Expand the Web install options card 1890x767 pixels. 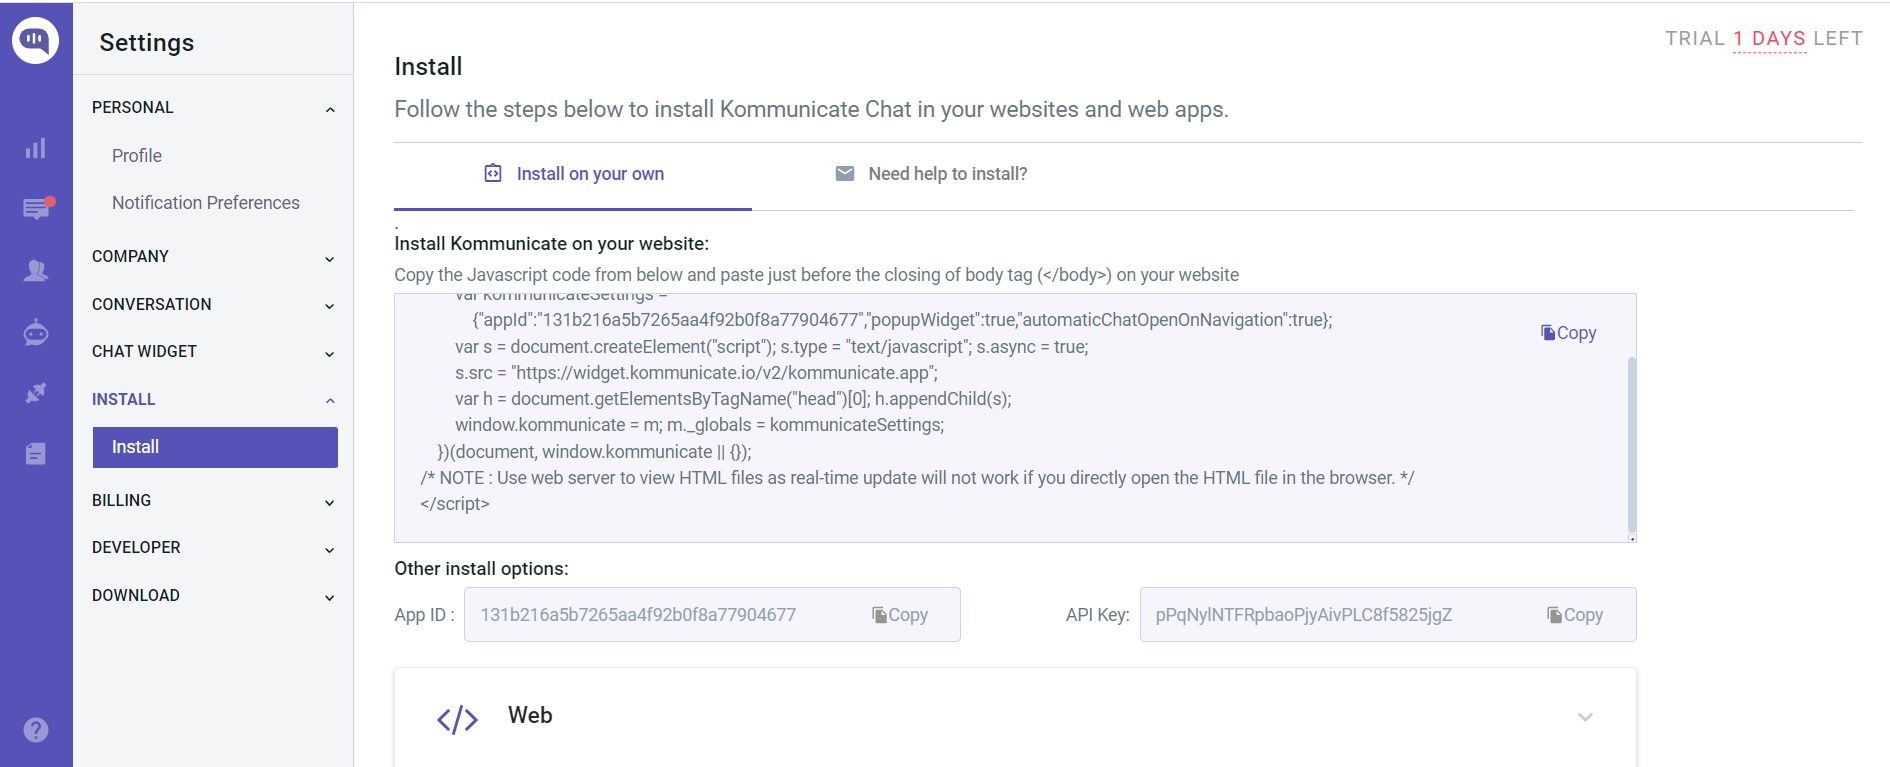click(1583, 716)
